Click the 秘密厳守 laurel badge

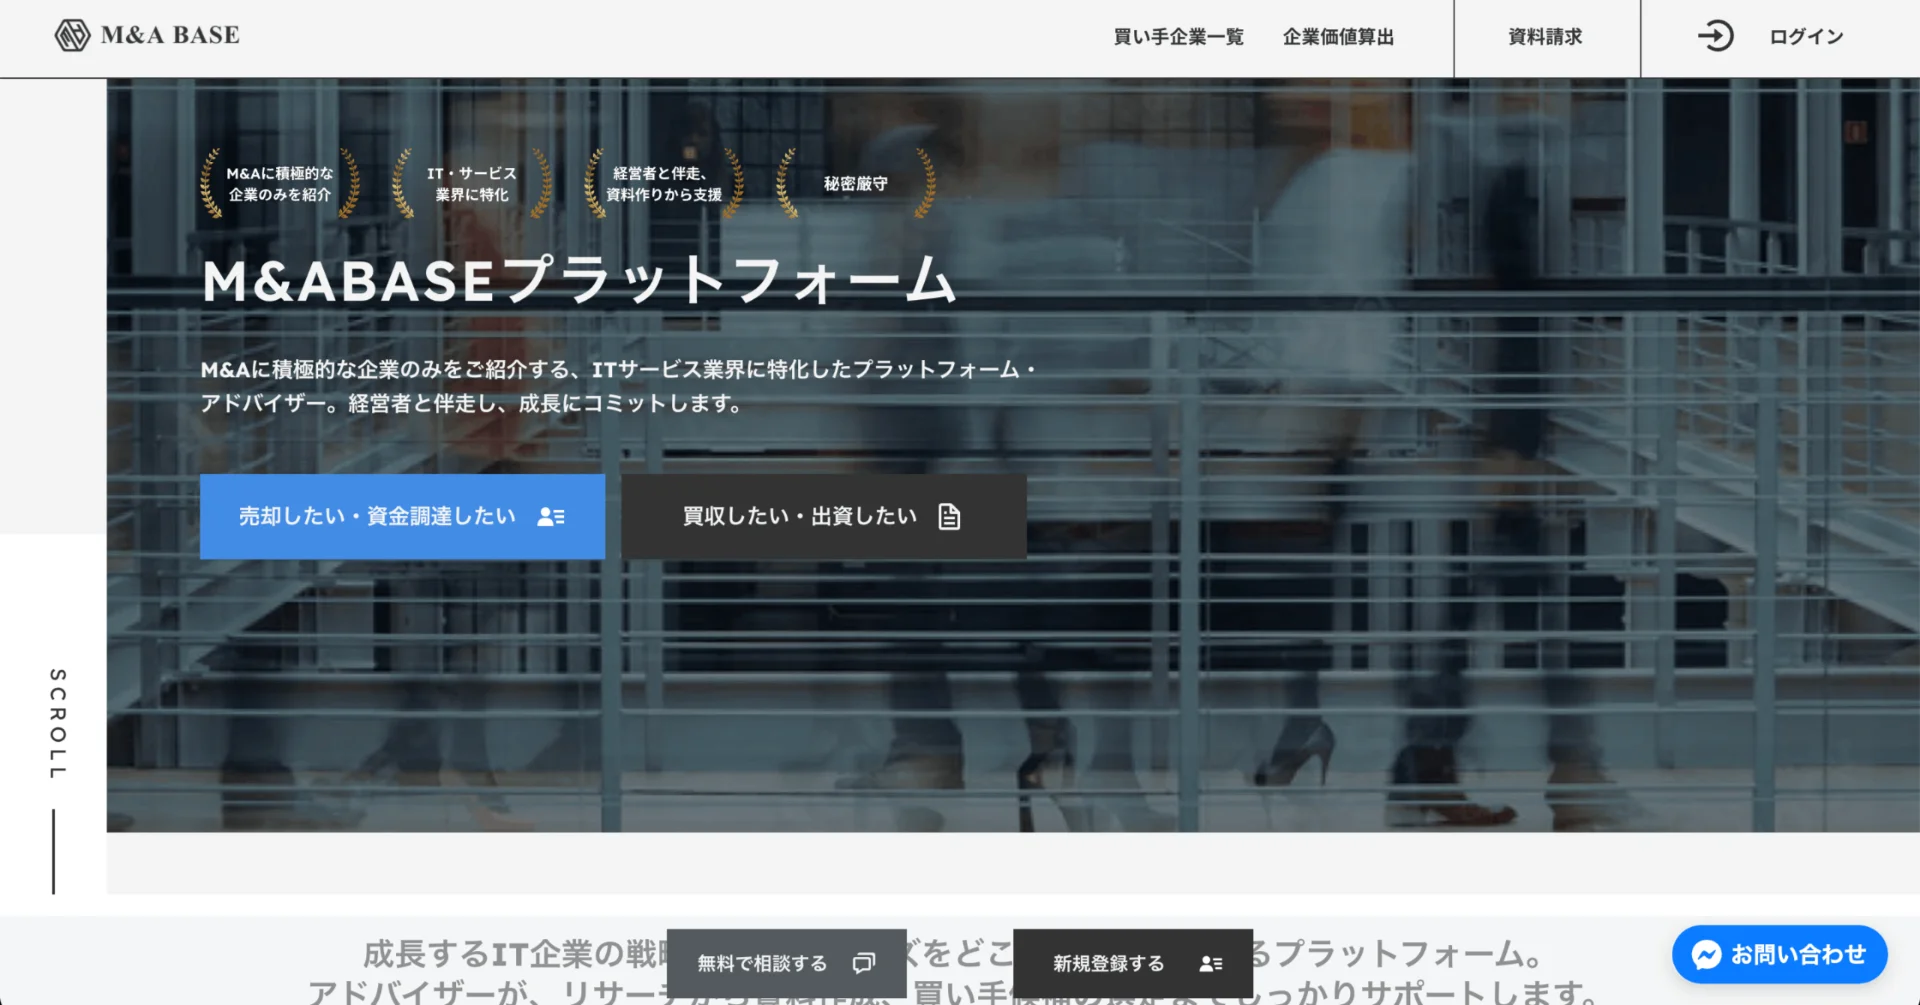click(856, 184)
